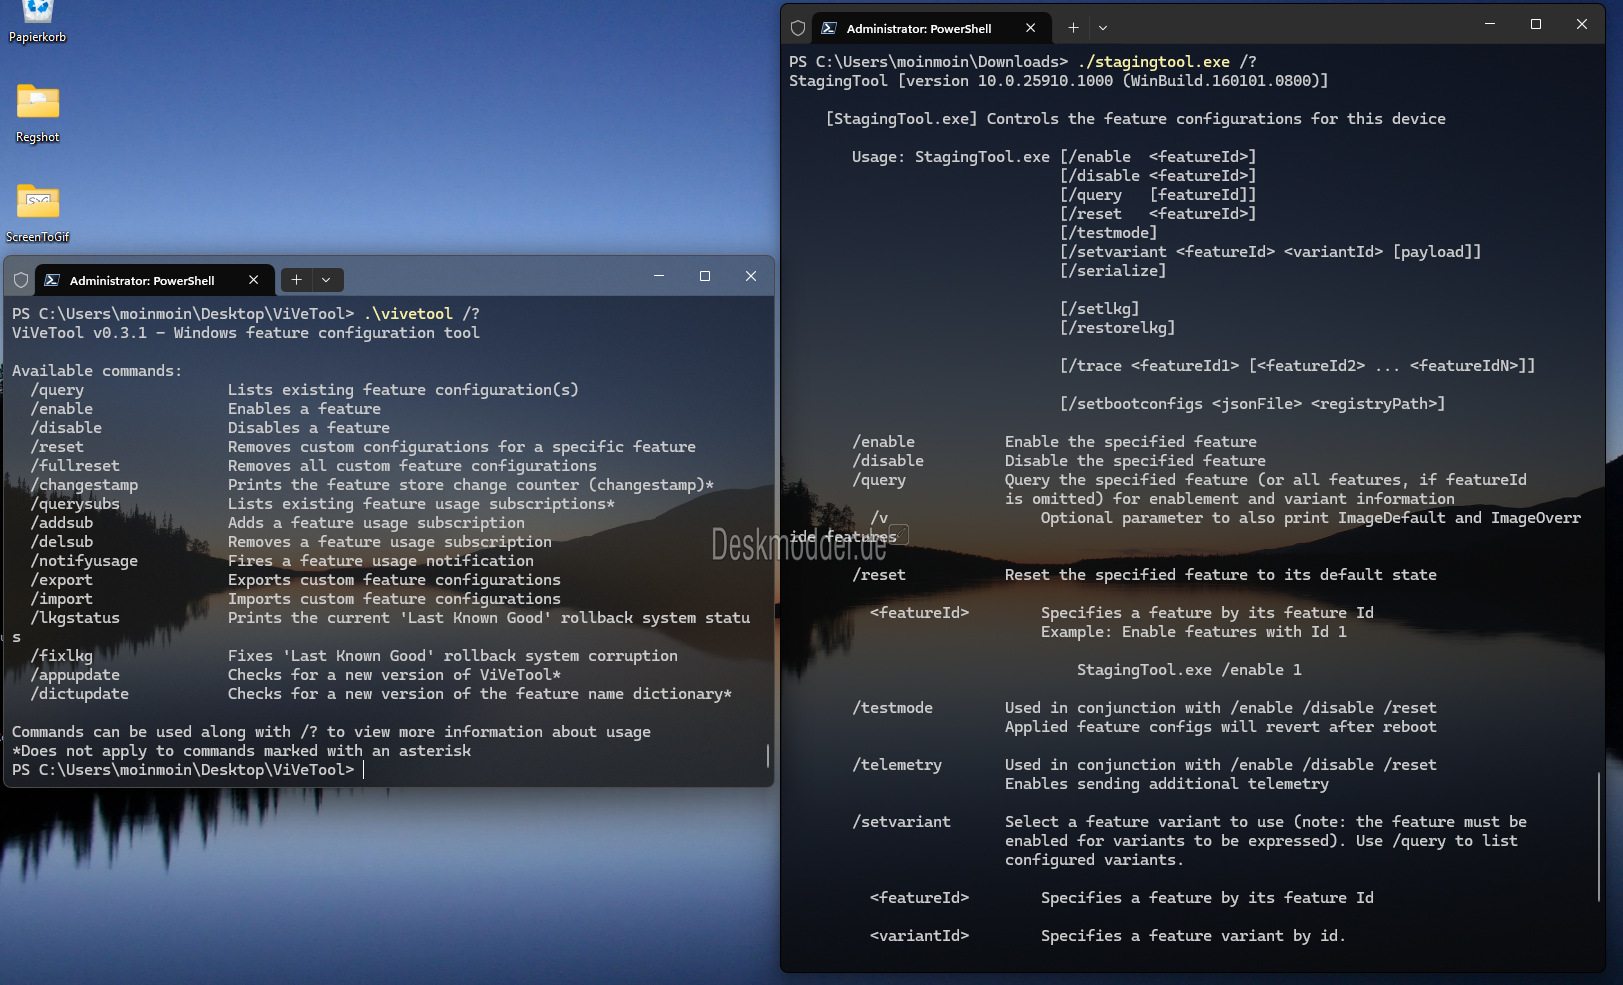Click 'Removes all custom feature configurations' description
Screen dimensions: 1623x985
click(x=412, y=466)
